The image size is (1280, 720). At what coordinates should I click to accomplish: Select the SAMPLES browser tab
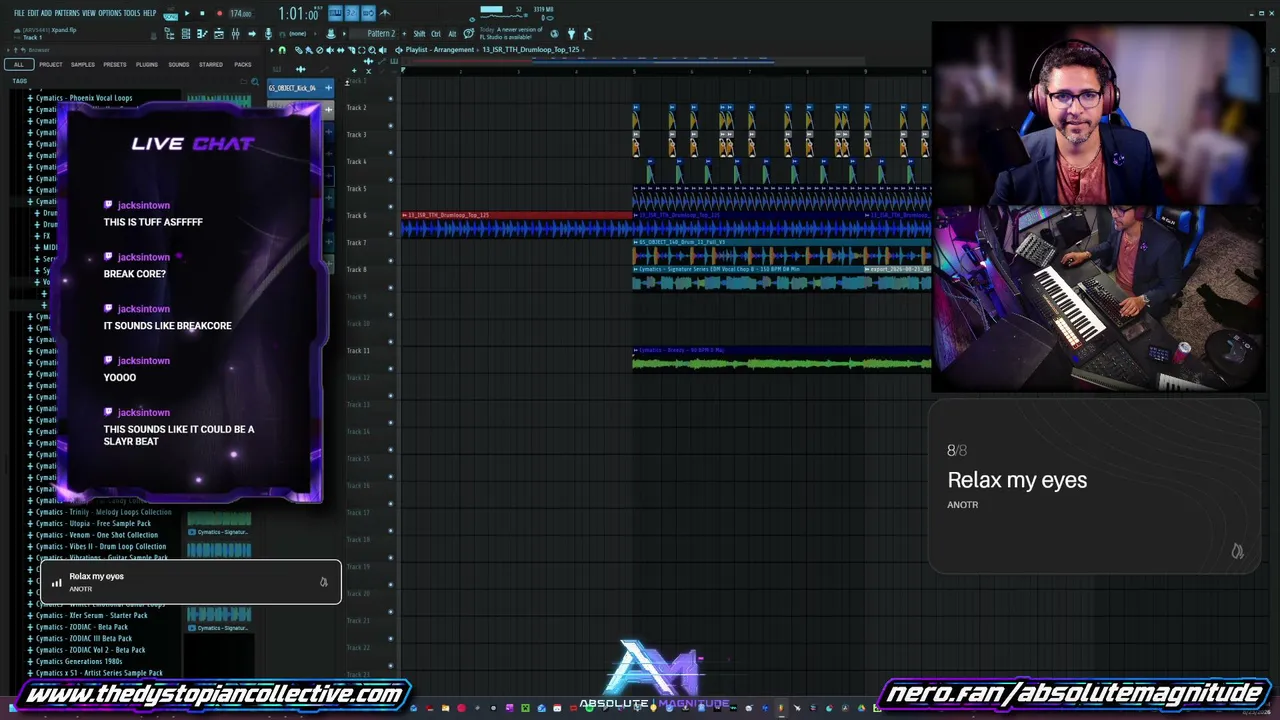(83, 65)
